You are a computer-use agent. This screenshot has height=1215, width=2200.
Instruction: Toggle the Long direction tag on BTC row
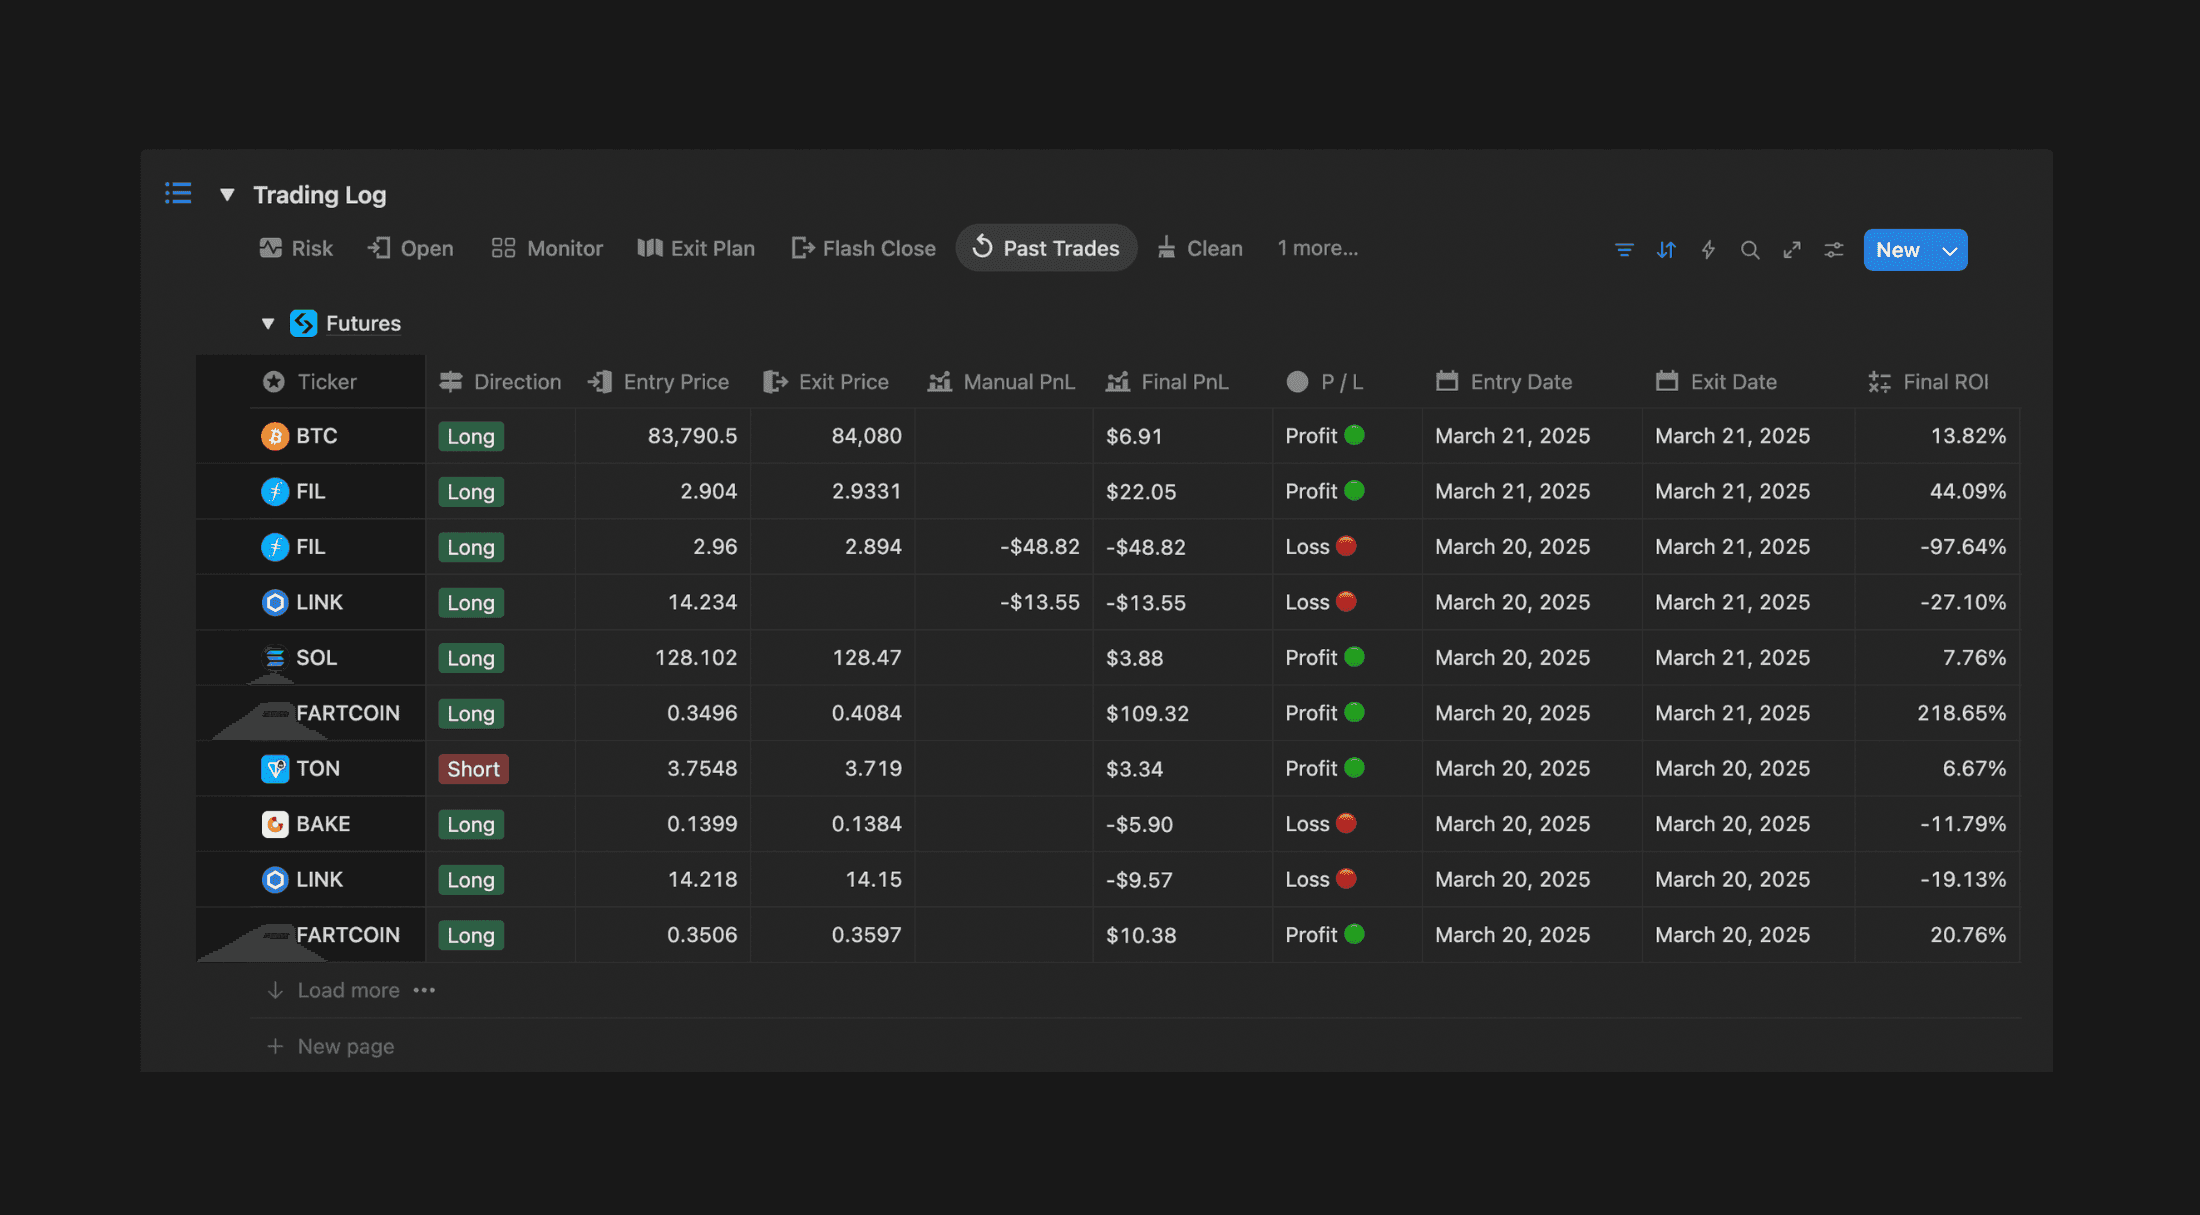470,436
